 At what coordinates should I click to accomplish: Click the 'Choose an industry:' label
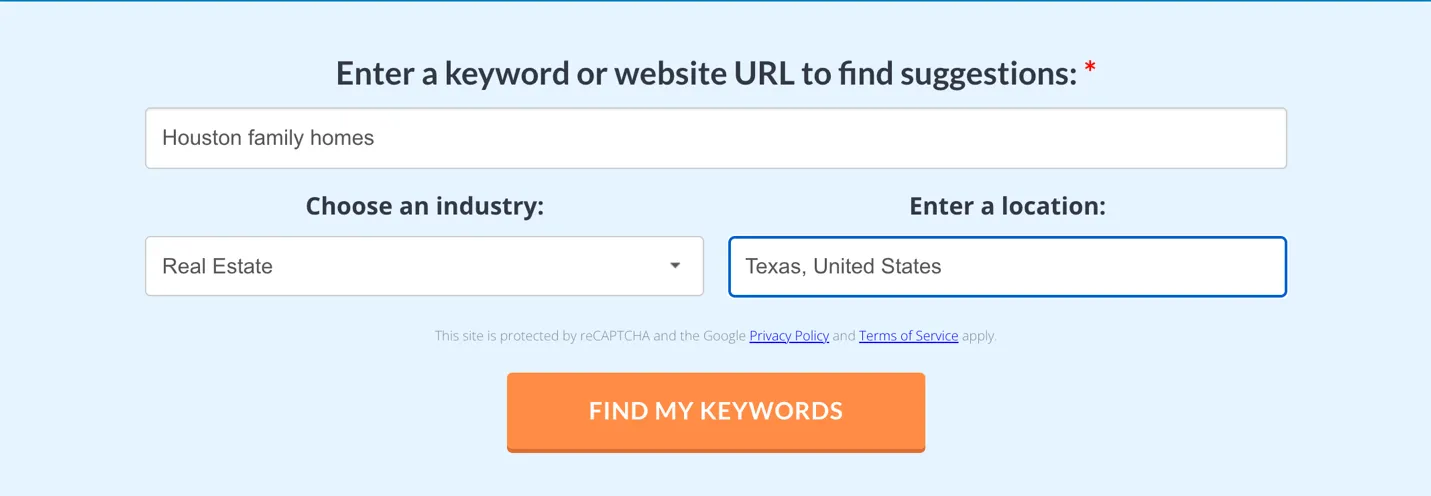(424, 206)
